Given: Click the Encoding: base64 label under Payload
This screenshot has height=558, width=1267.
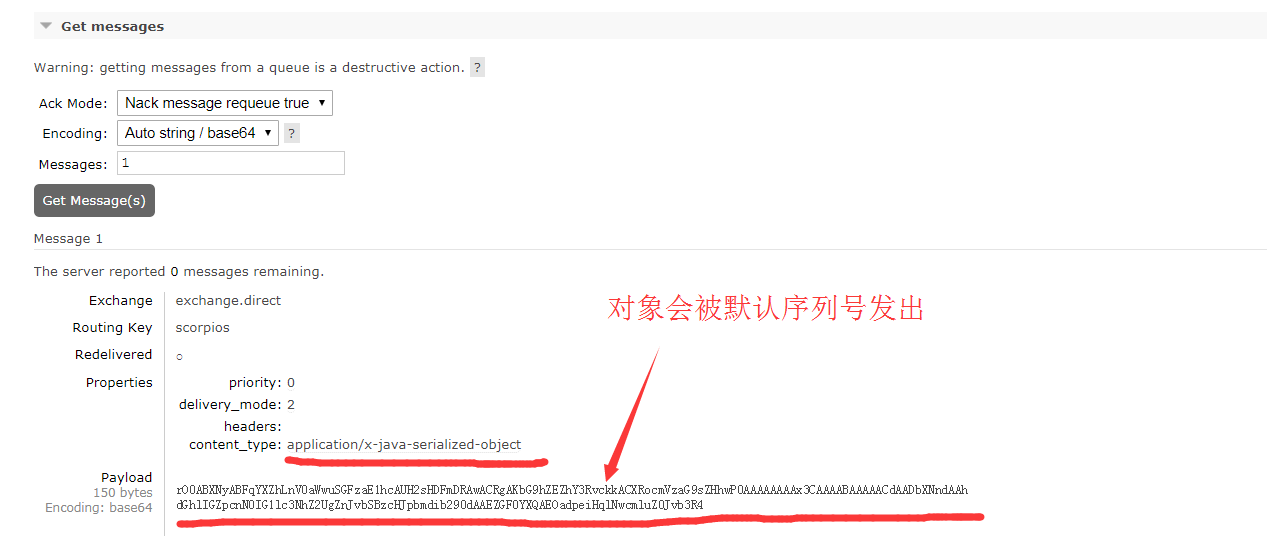Looking at the screenshot, I should point(99,508).
